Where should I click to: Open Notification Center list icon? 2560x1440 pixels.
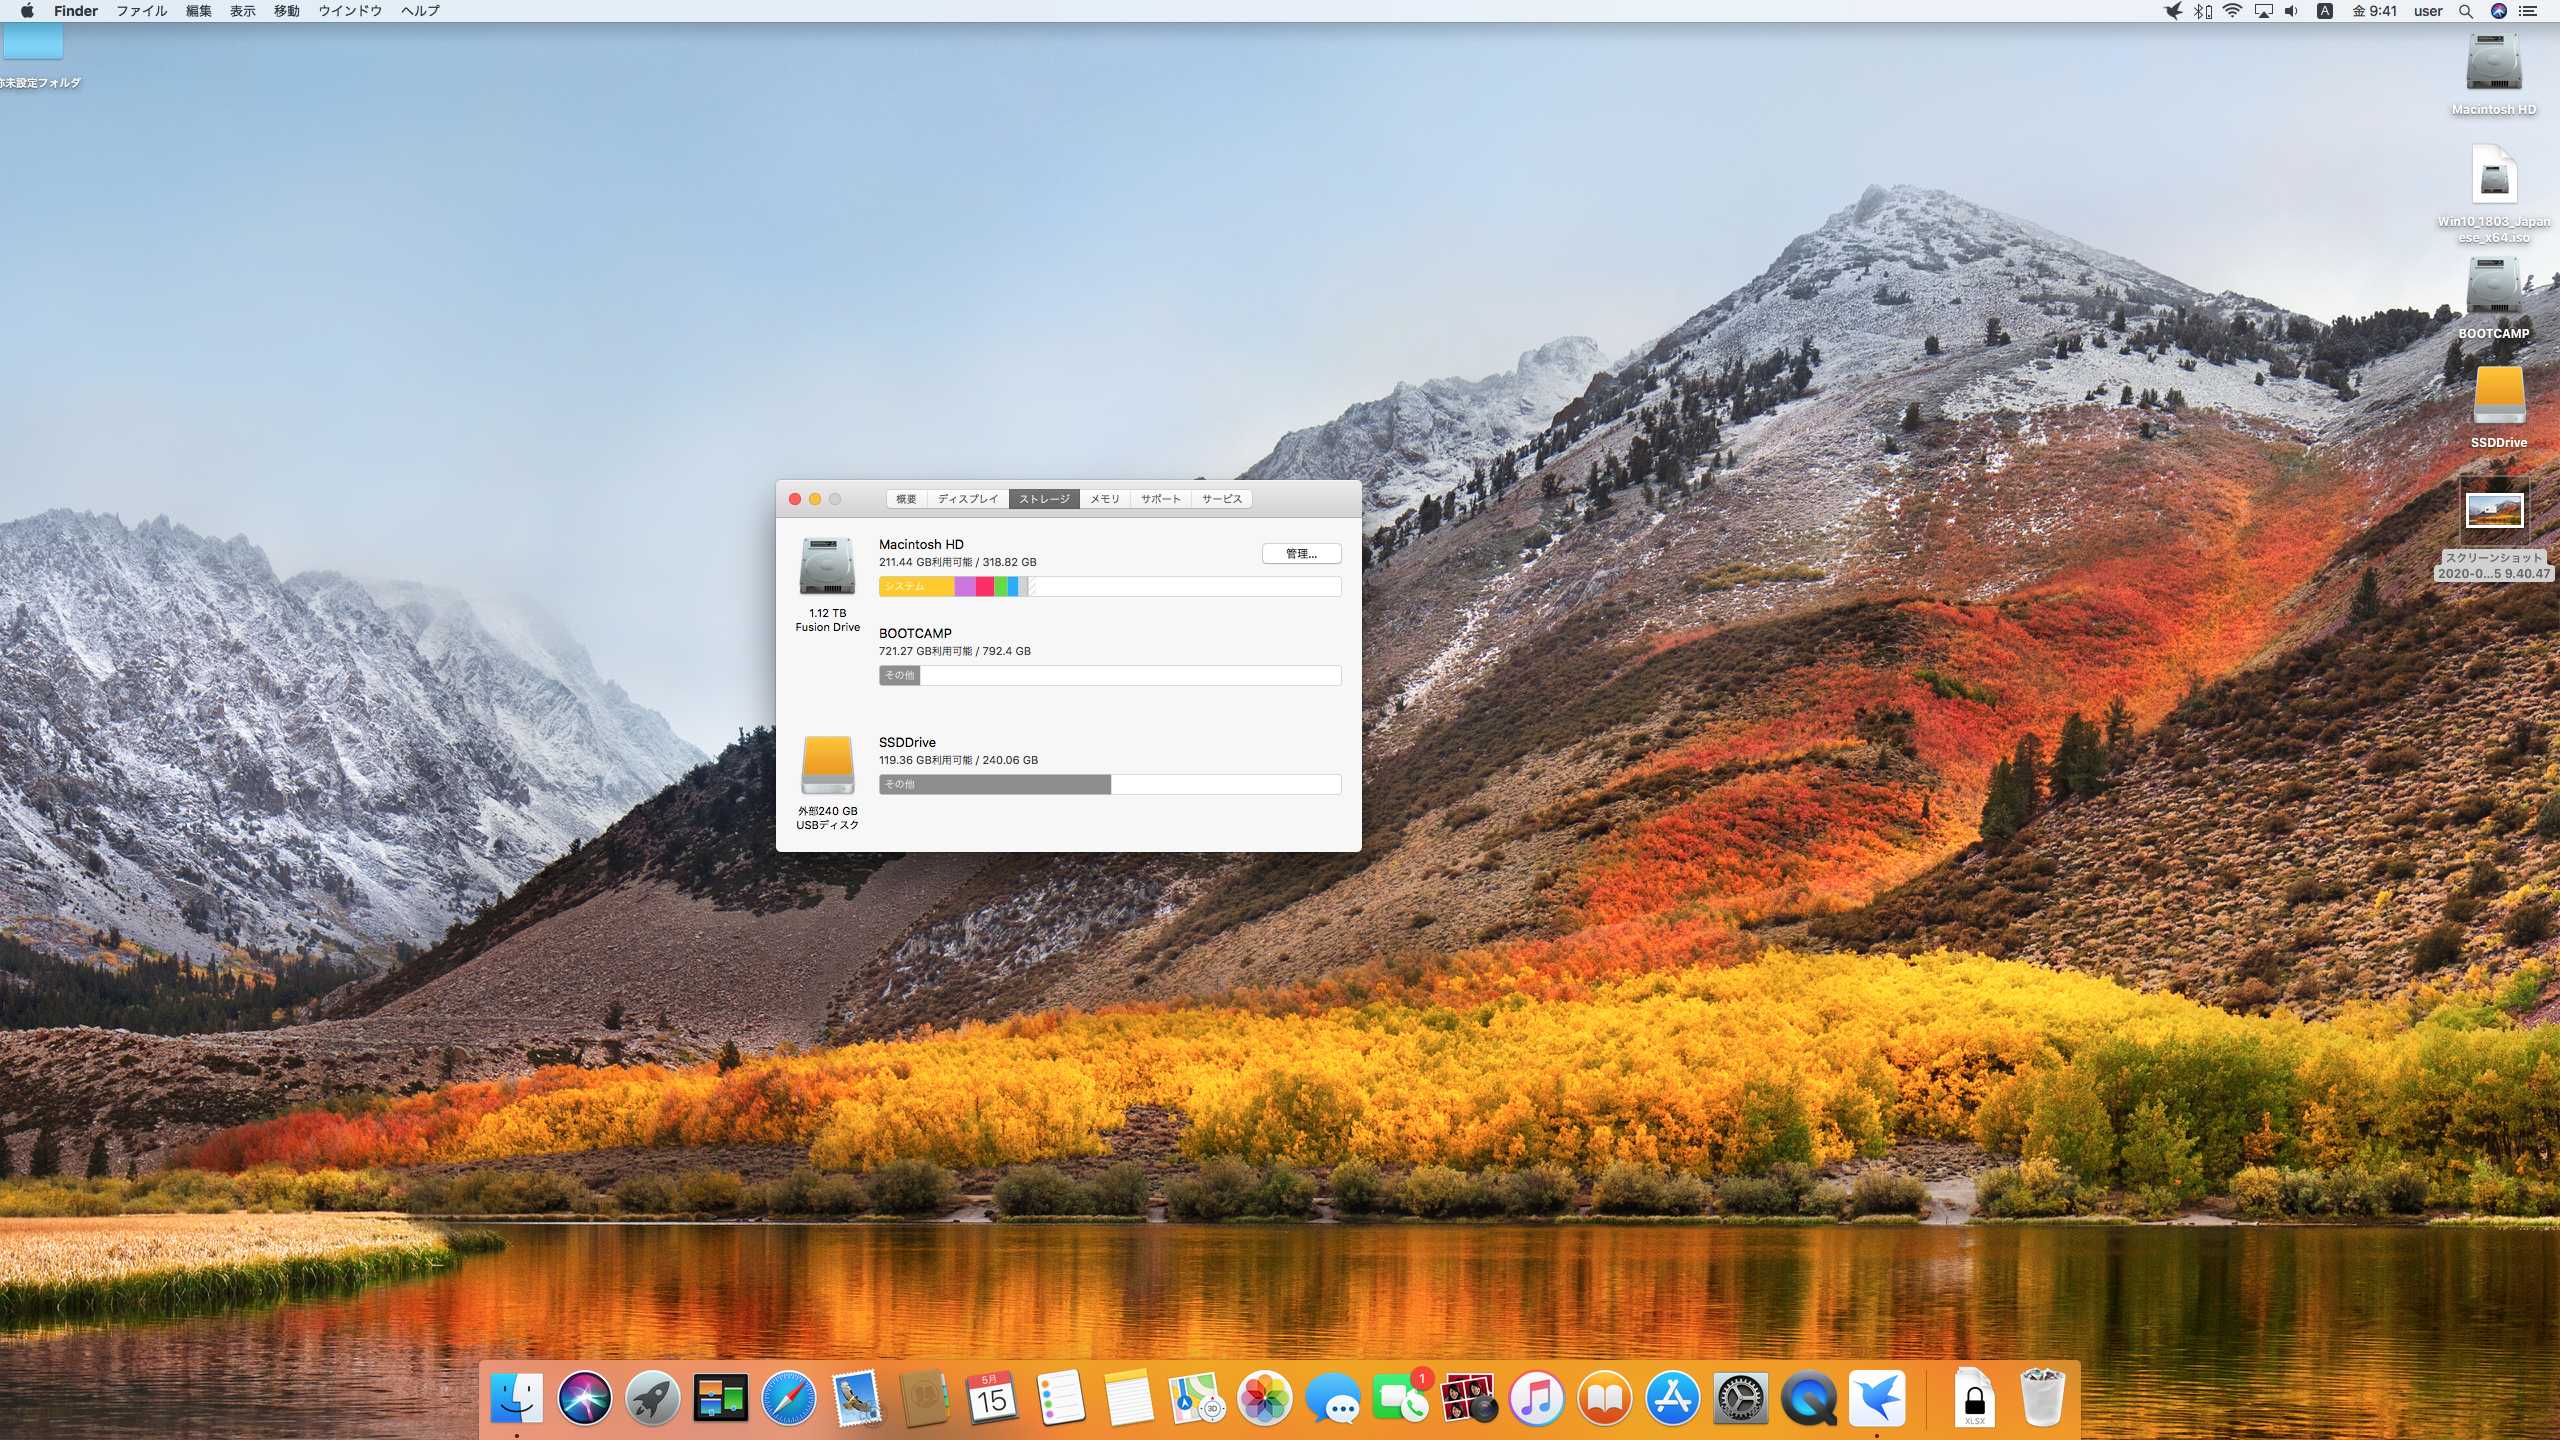2528,11
